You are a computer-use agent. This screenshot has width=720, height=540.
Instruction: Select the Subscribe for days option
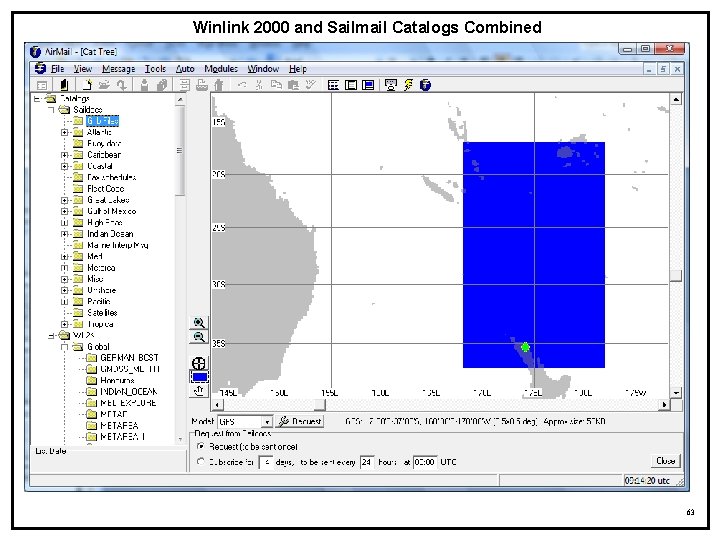200,462
